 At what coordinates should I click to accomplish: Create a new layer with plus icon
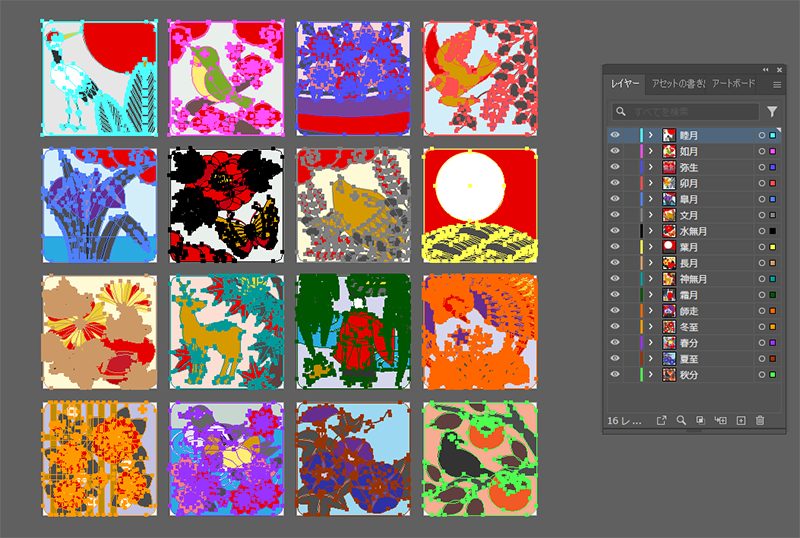tap(741, 421)
